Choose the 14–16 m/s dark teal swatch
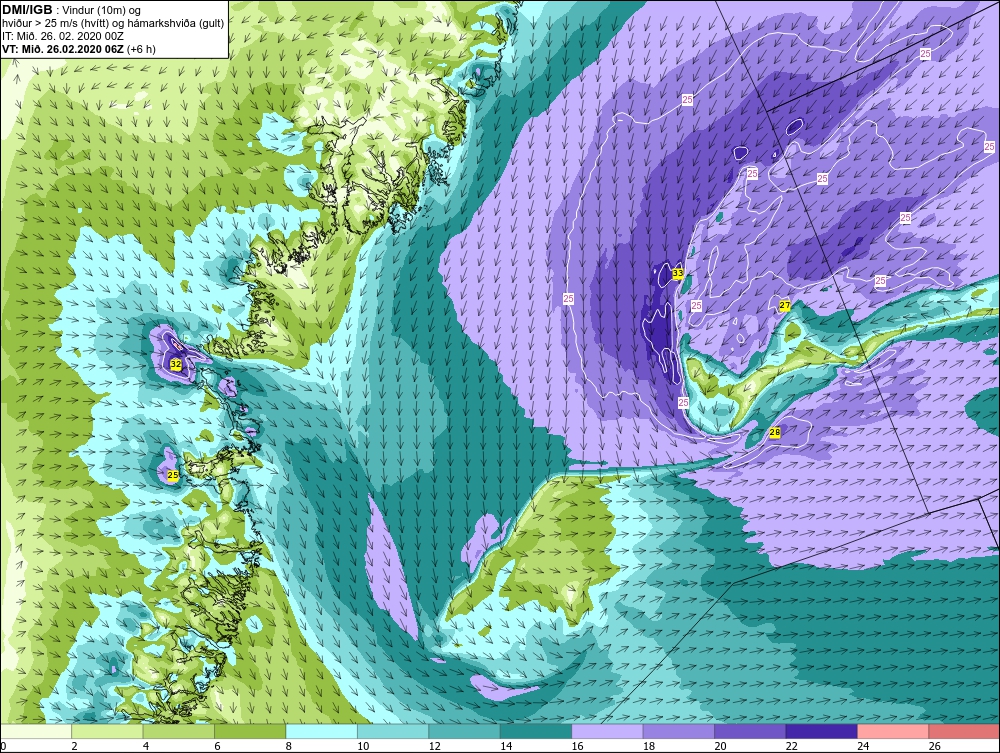1000x753 pixels. (x=536, y=731)
